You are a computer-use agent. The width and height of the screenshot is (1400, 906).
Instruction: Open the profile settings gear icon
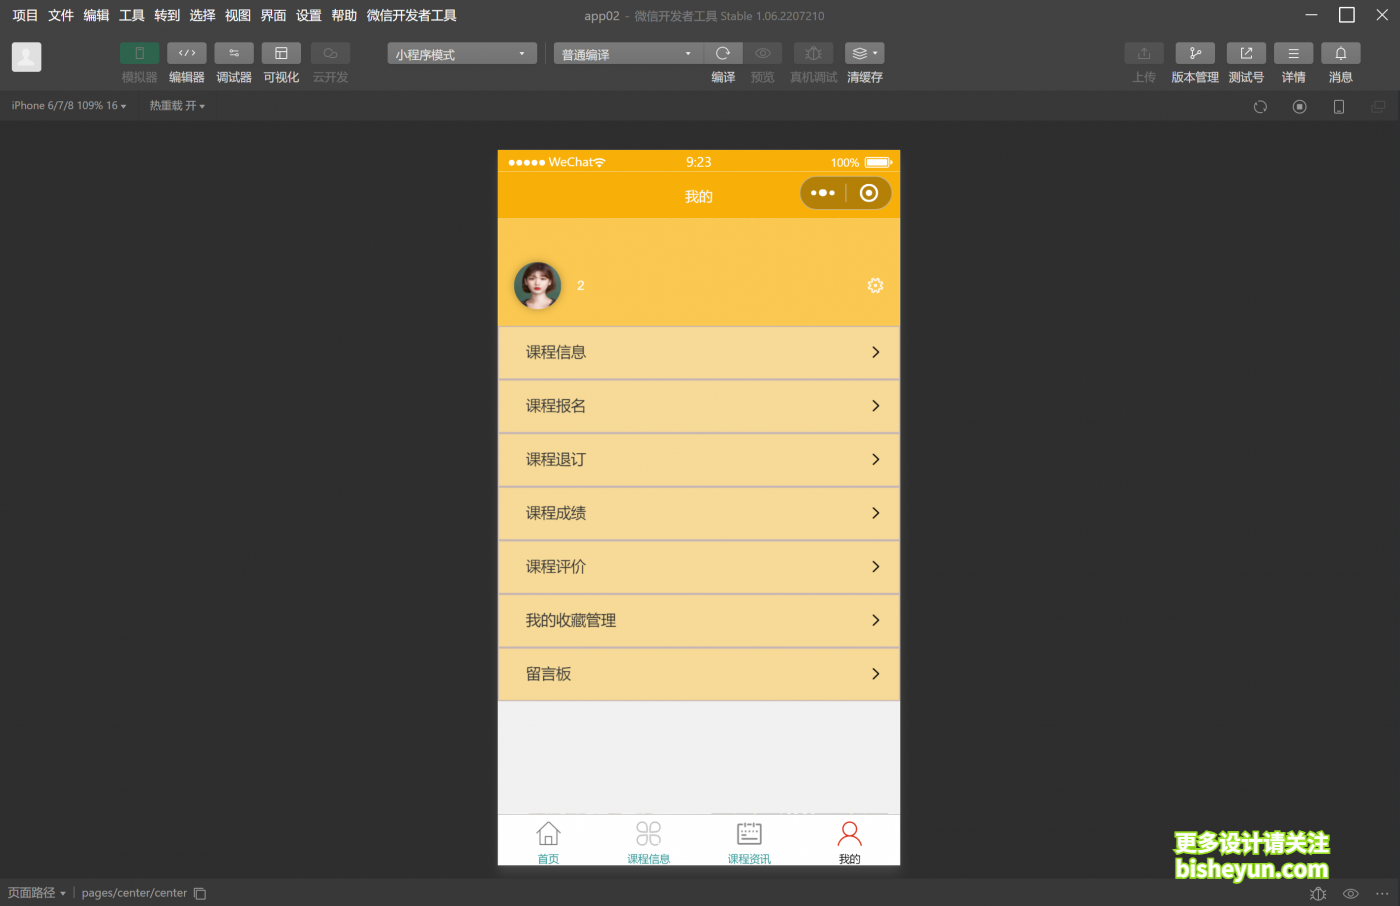(x=875, y=286)
